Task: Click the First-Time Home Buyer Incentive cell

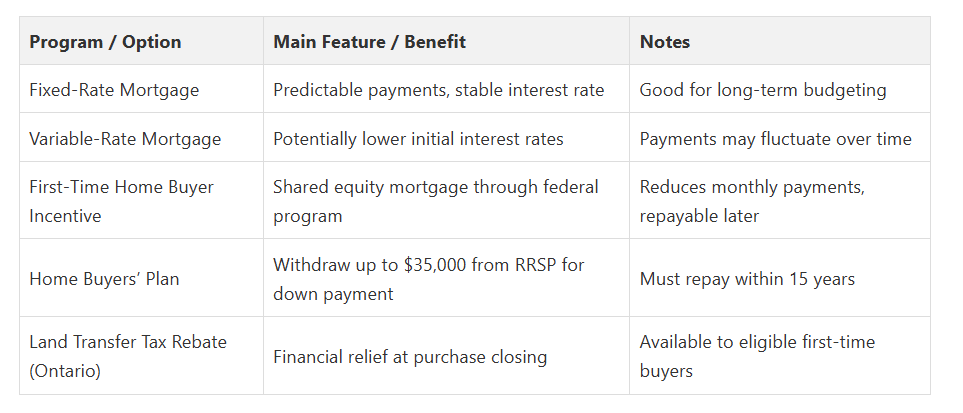Action: (141, 200)
